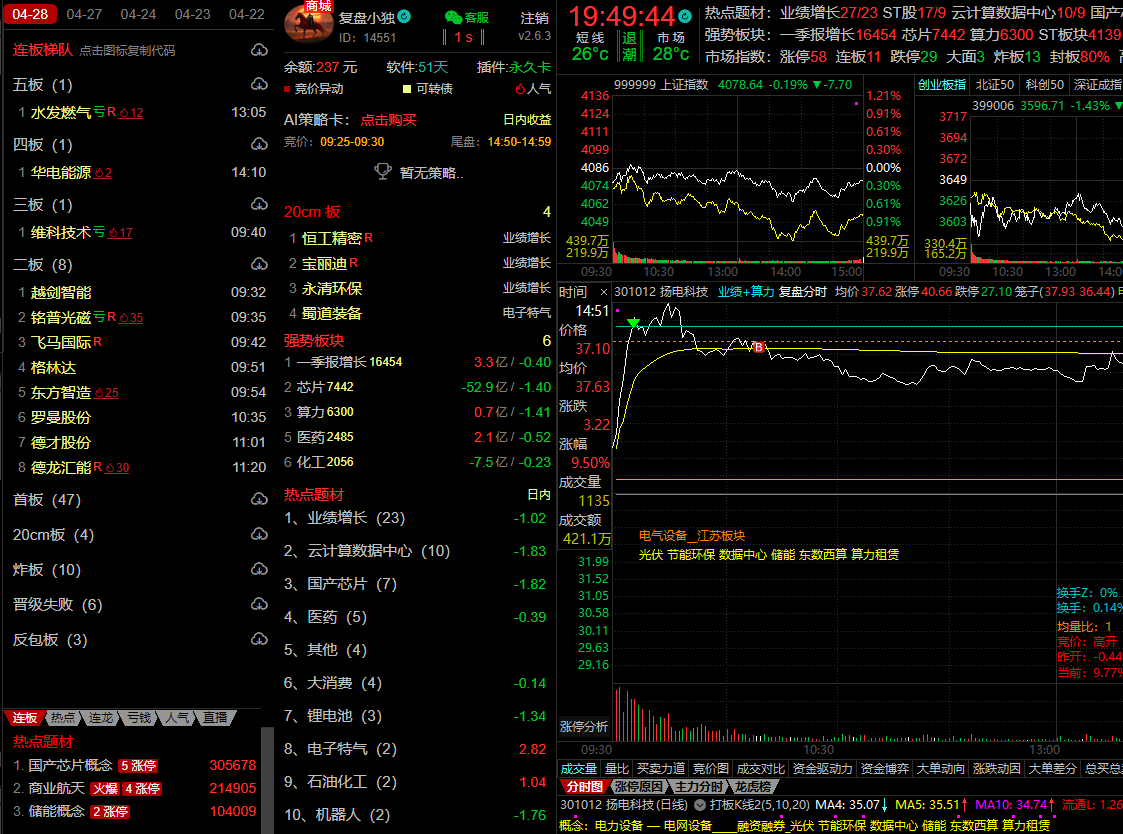Click refresh icon next to 复盘小独
The height and width of the screenshot is (834, 1123).
click(404, 17)
